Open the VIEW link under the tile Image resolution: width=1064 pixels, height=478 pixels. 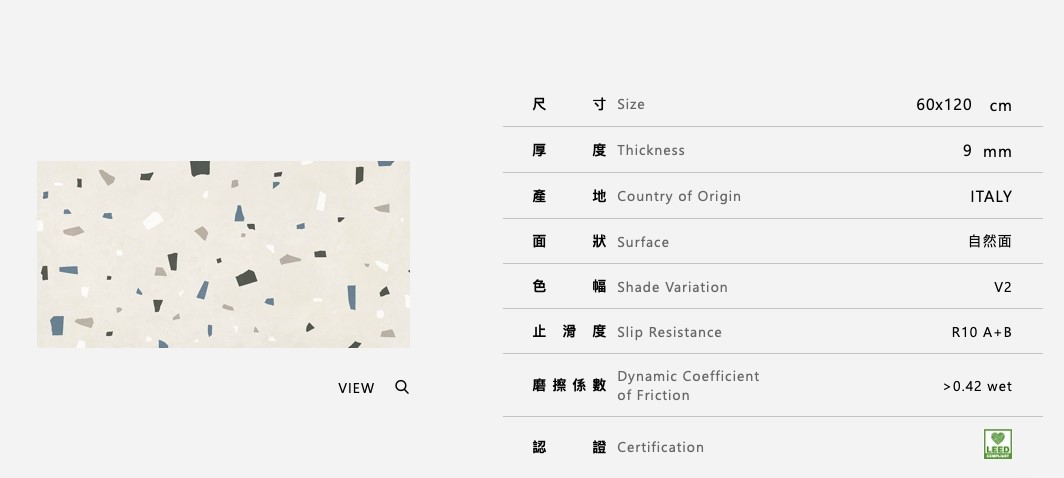pos(356,388)
